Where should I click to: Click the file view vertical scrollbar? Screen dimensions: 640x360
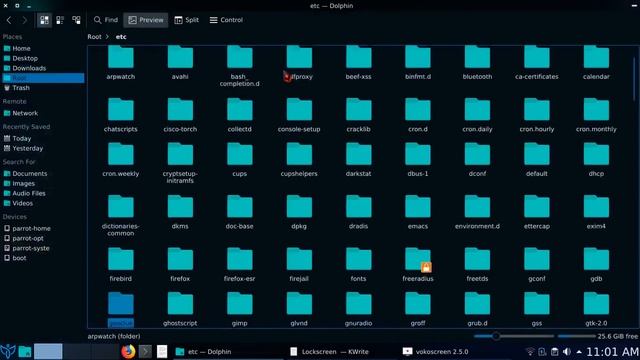634,79
